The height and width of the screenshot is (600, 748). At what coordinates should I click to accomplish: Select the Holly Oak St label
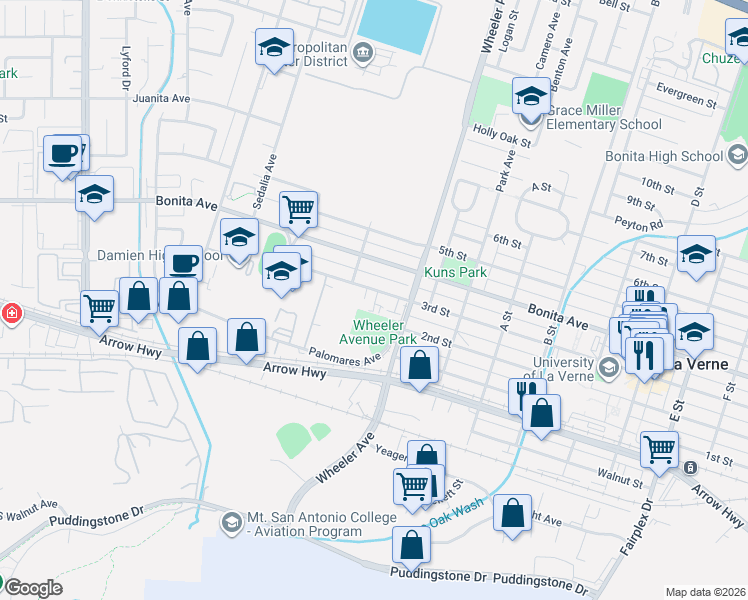point(502,136)
